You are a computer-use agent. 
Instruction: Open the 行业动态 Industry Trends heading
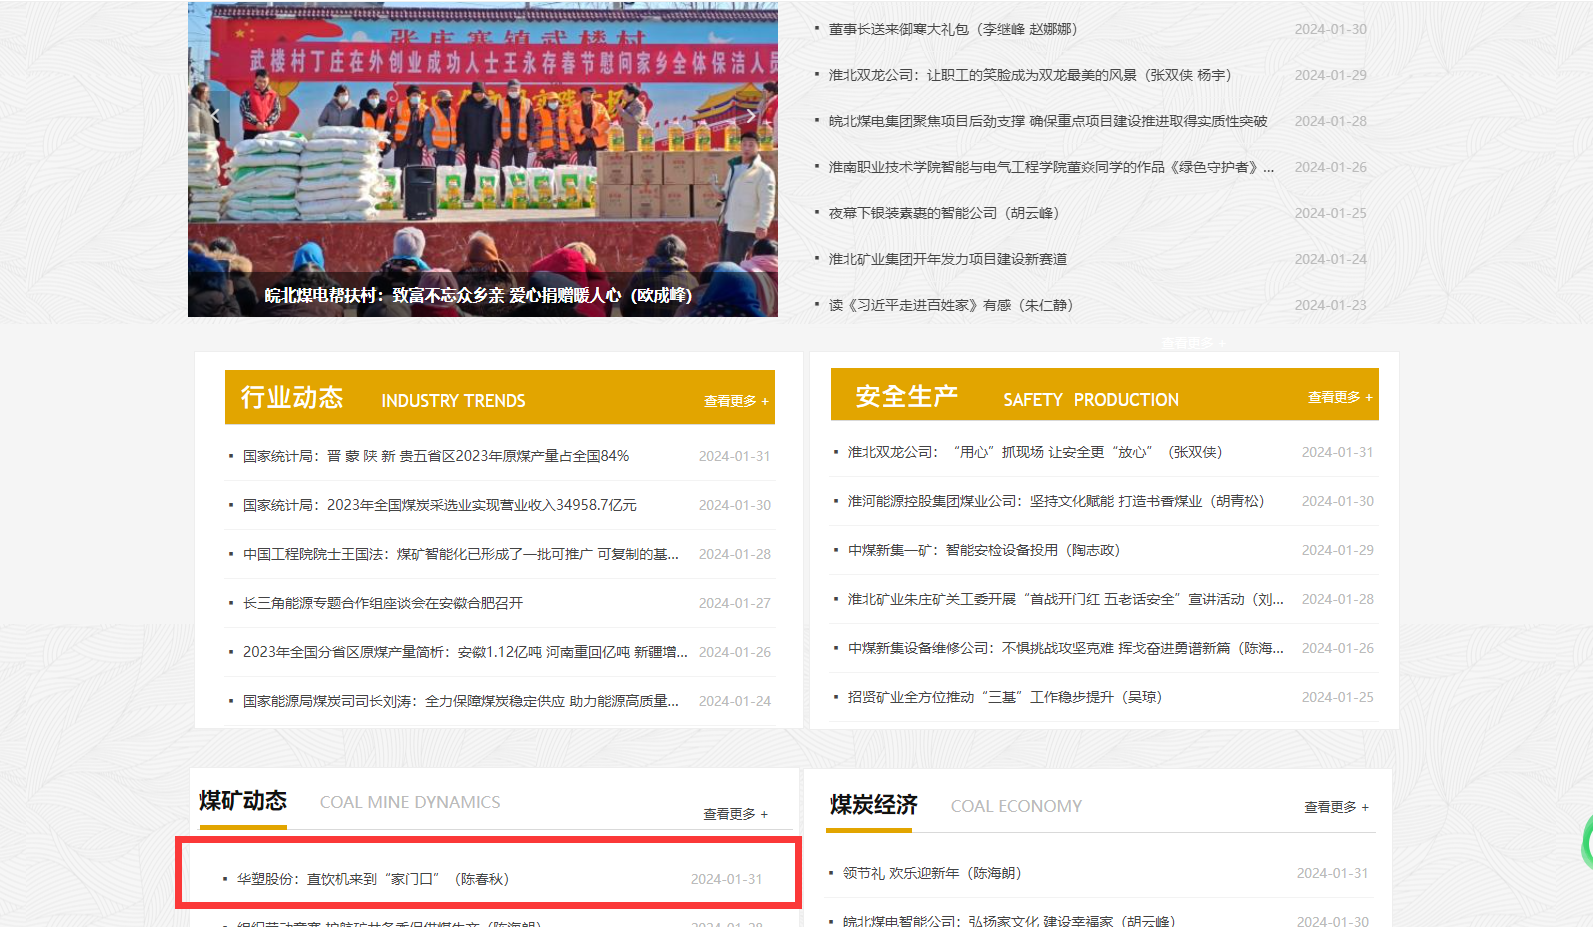pos(292,398)
